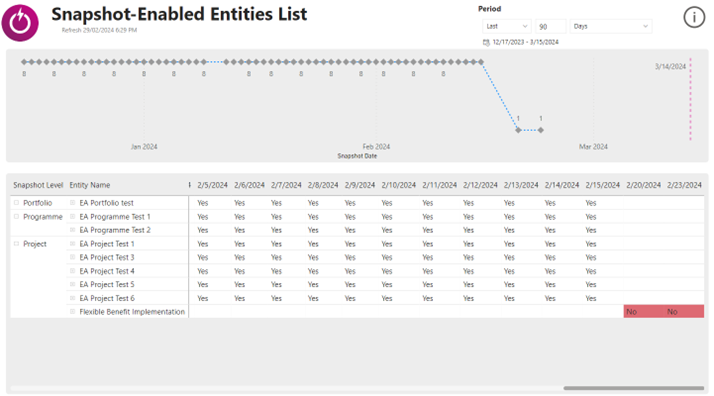Viewport: 714px width, 396px height.
Task: Collapse the Portfolio snapshot level row
Action: [16, 203]
